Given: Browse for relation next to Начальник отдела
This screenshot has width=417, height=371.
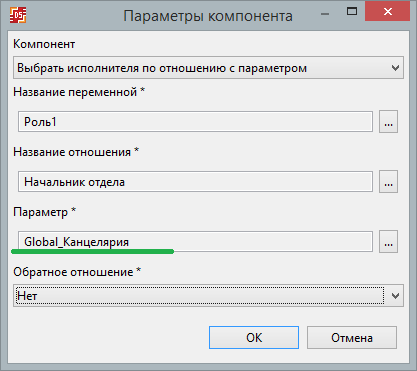Looking at the screenshot, I should [x=388, y=182].
